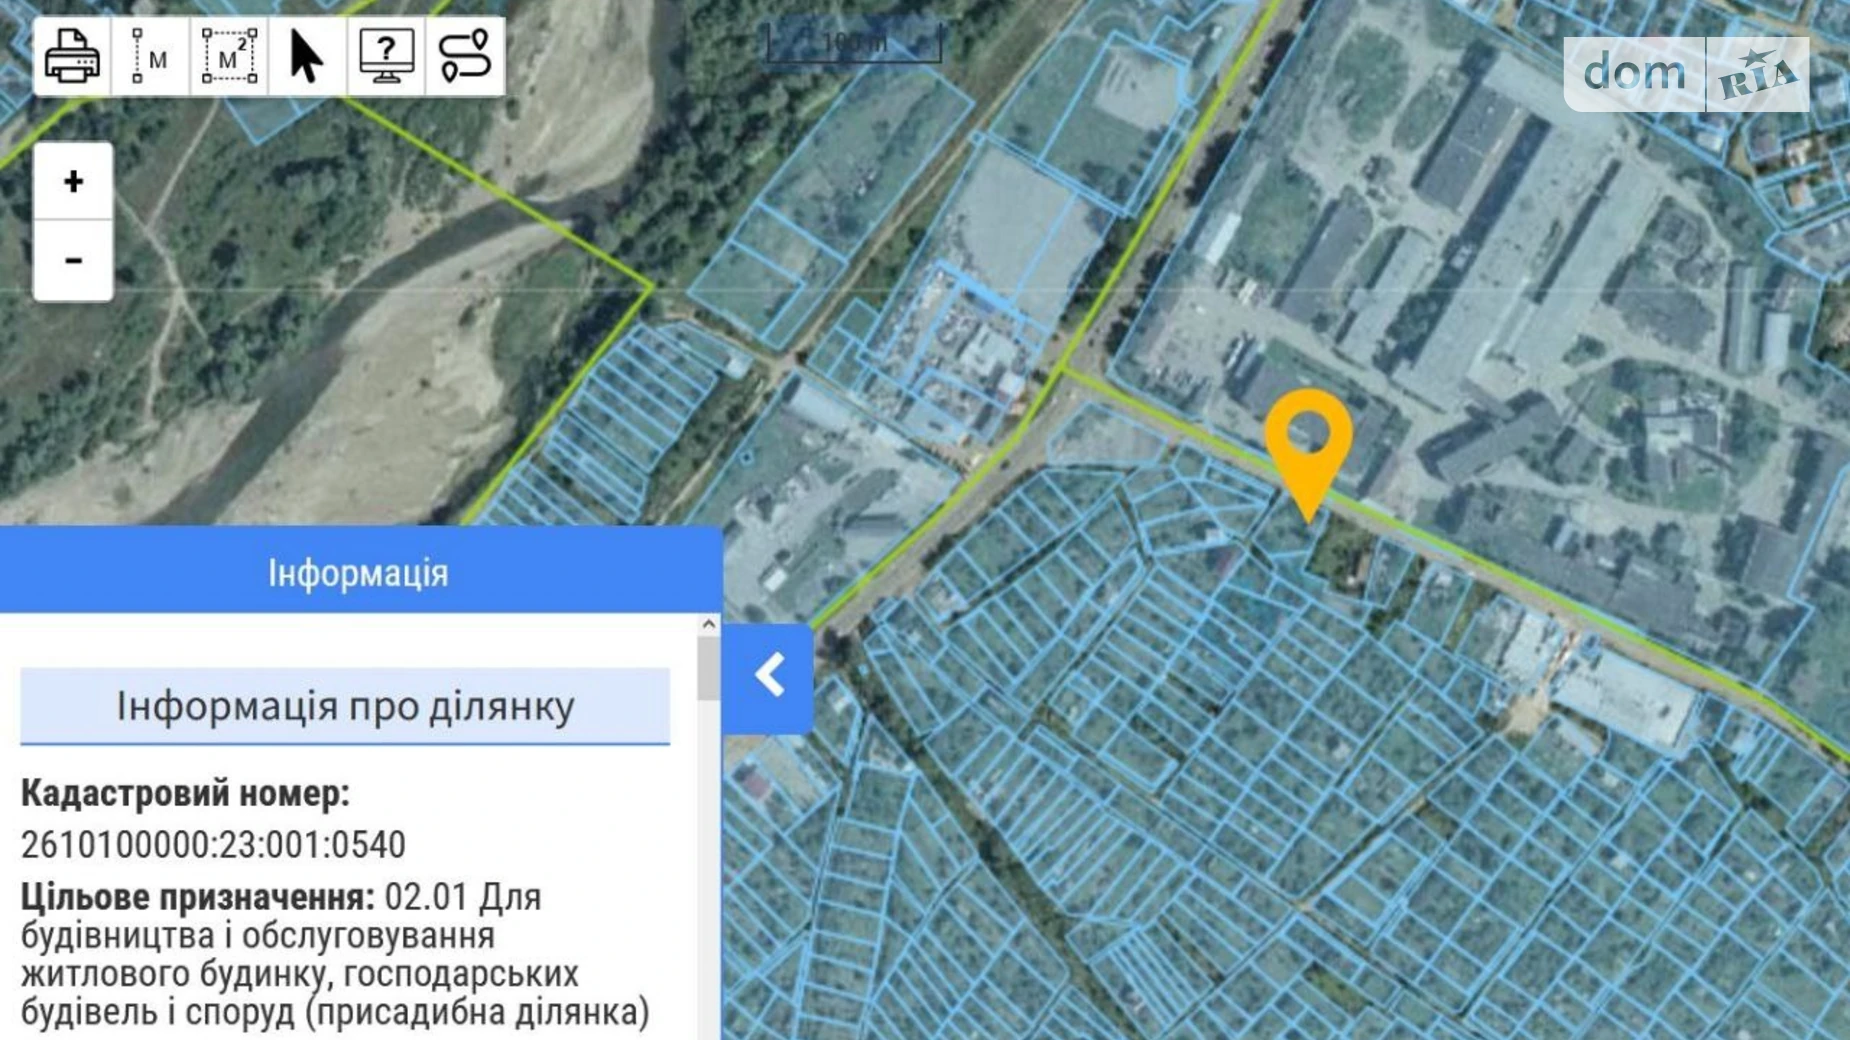The image size is (1850, 1040).
Task: Open the monitor question-mark info tool
Action: point(386,56)
